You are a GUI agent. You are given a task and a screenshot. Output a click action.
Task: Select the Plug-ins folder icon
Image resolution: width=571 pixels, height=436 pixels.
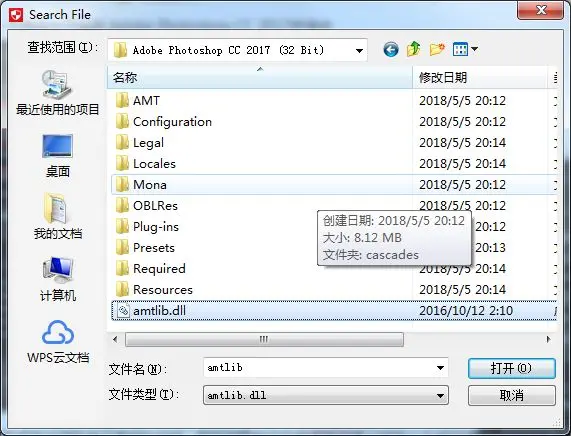tap(122, 227)
